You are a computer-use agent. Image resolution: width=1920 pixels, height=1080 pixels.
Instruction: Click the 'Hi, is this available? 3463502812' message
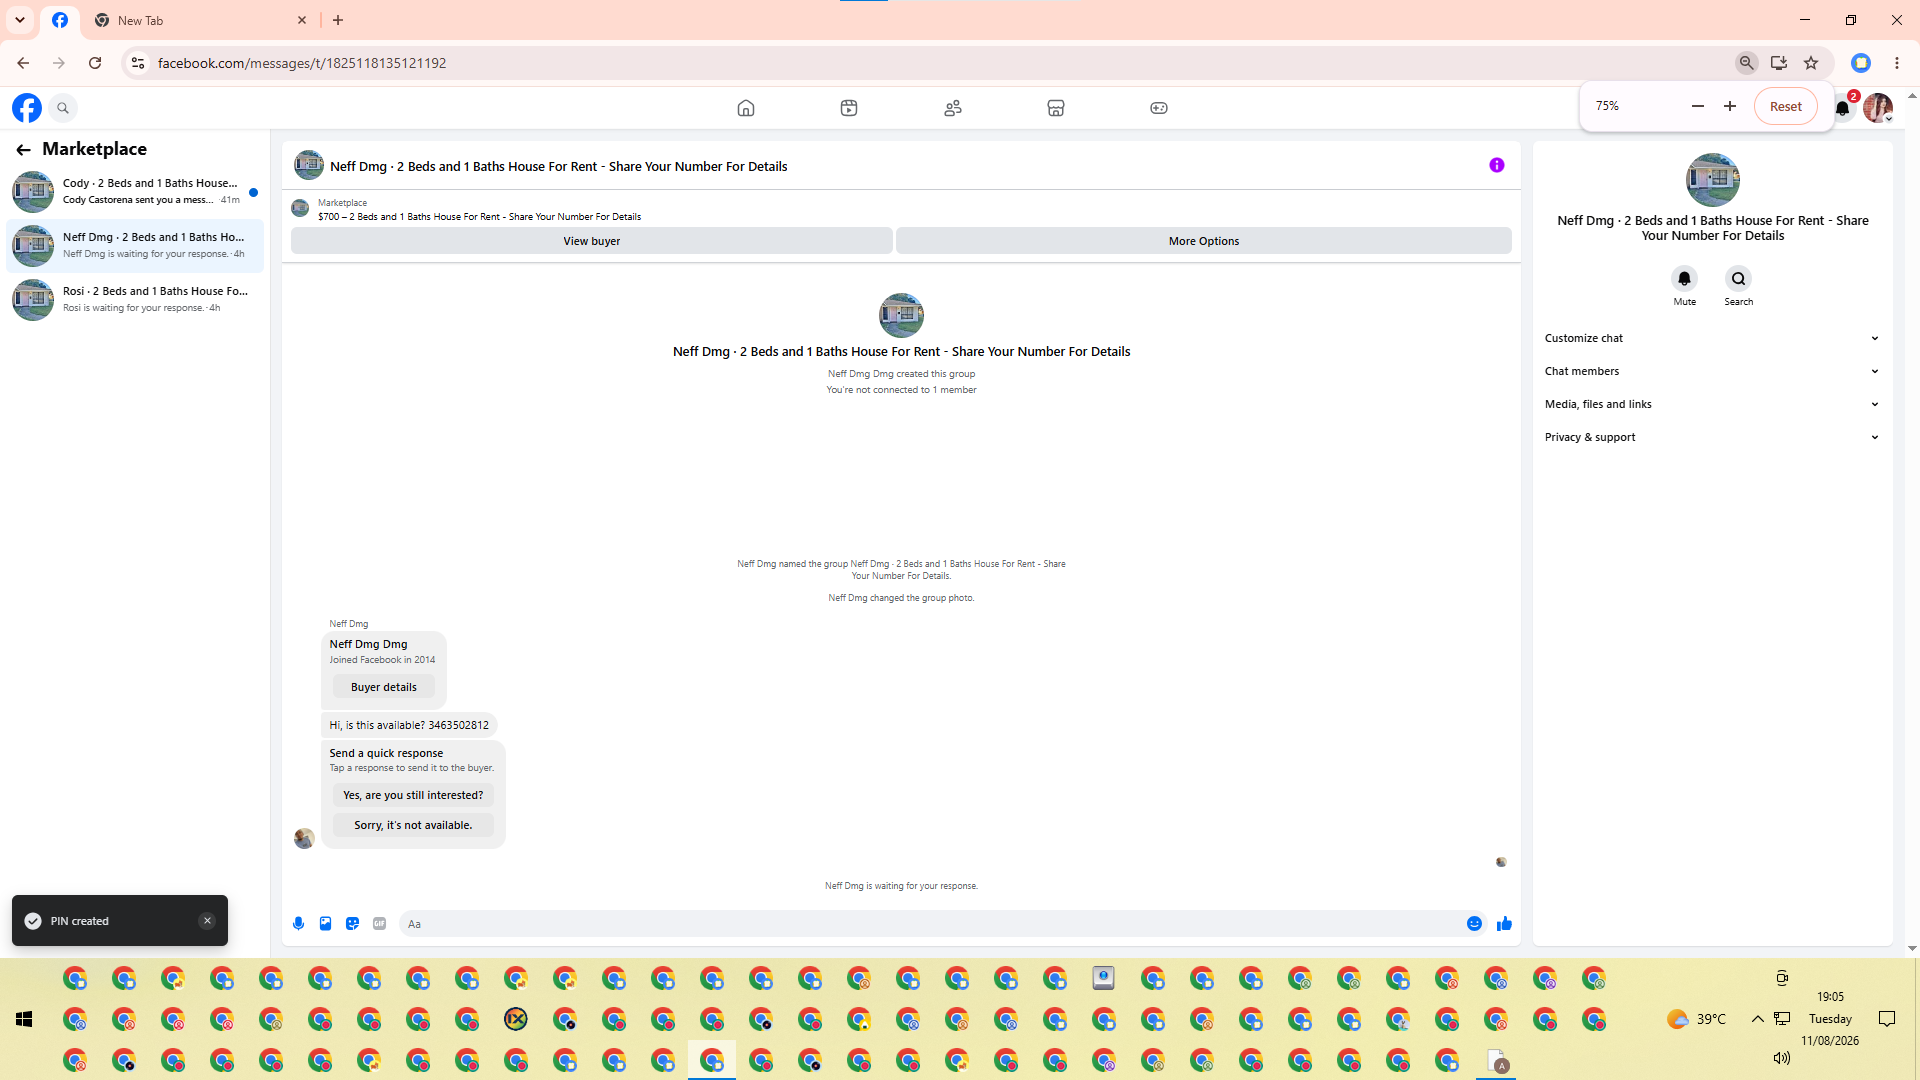(x=409, y=725)
